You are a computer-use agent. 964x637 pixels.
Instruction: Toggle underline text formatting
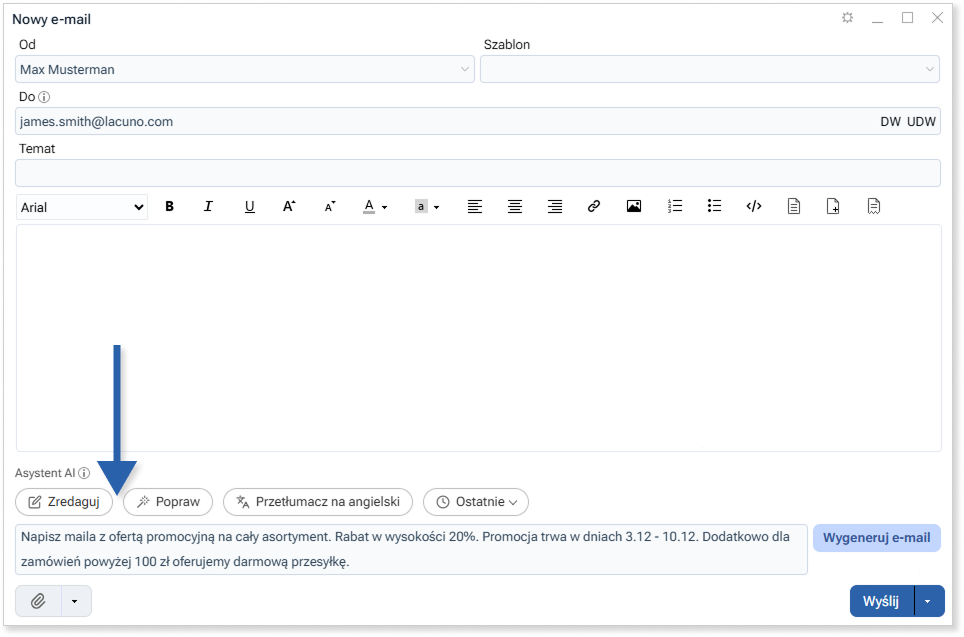pyautogui.click(x=249, y=207)
